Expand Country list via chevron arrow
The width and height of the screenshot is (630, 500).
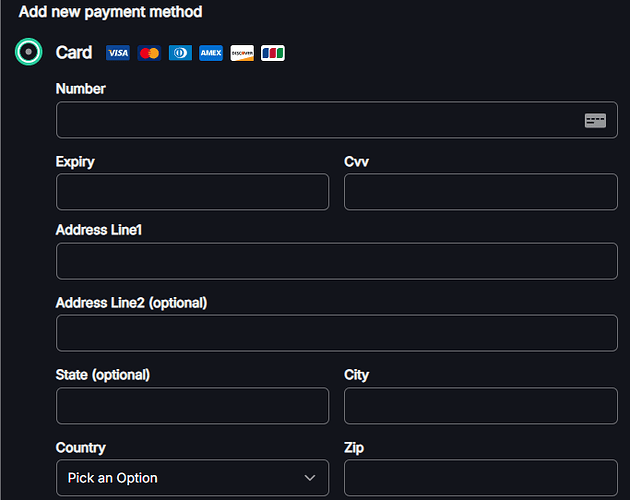coord(309,478)
